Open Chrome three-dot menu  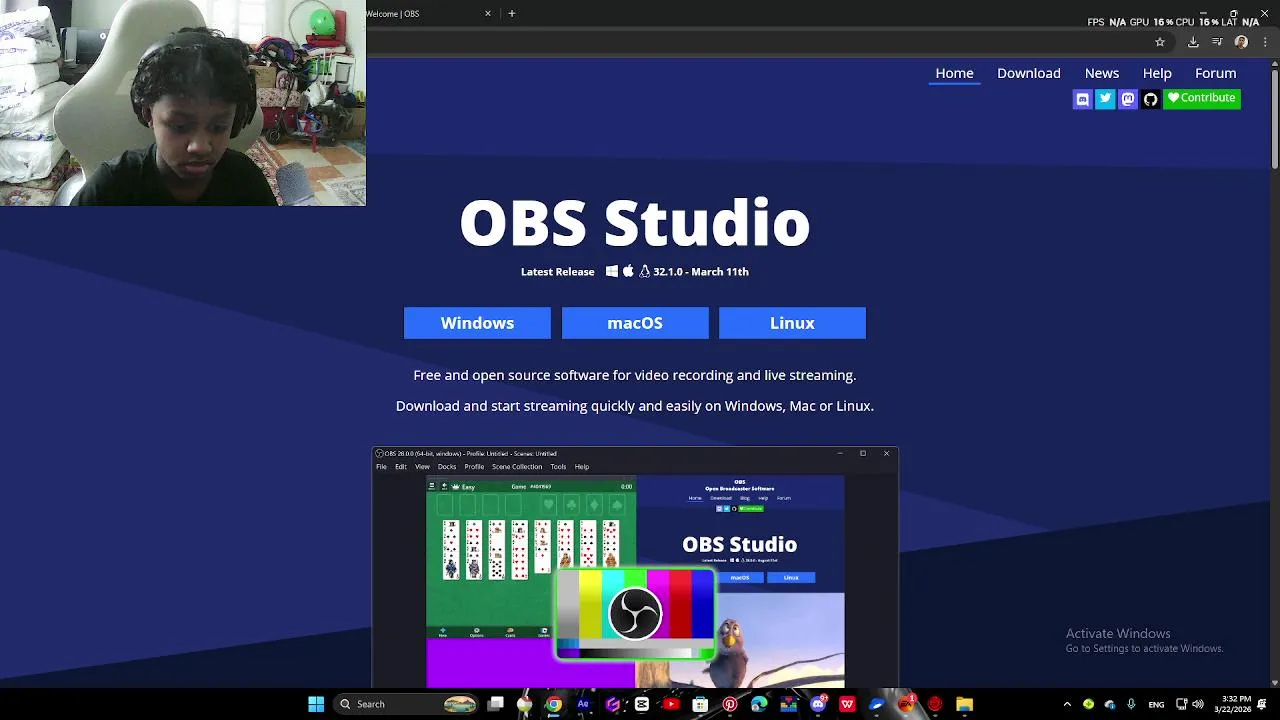1264,42
